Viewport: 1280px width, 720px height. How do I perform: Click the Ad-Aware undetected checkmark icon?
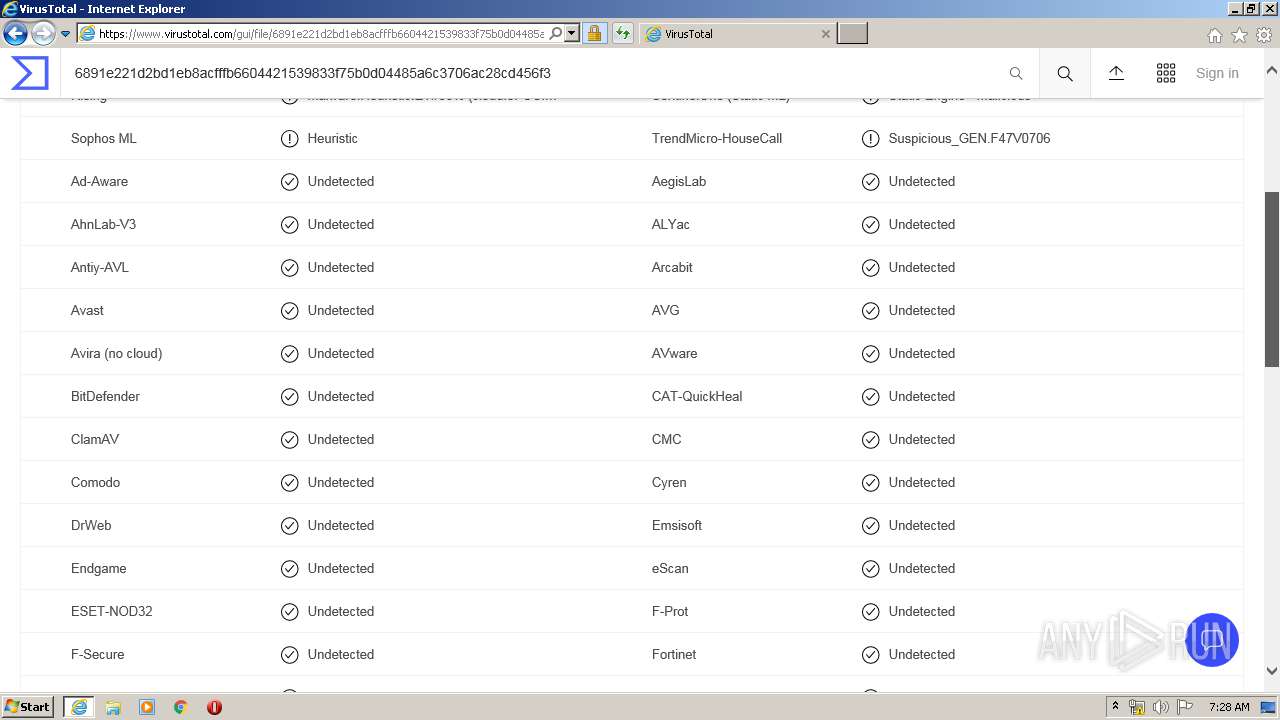[x=289, y=181]
